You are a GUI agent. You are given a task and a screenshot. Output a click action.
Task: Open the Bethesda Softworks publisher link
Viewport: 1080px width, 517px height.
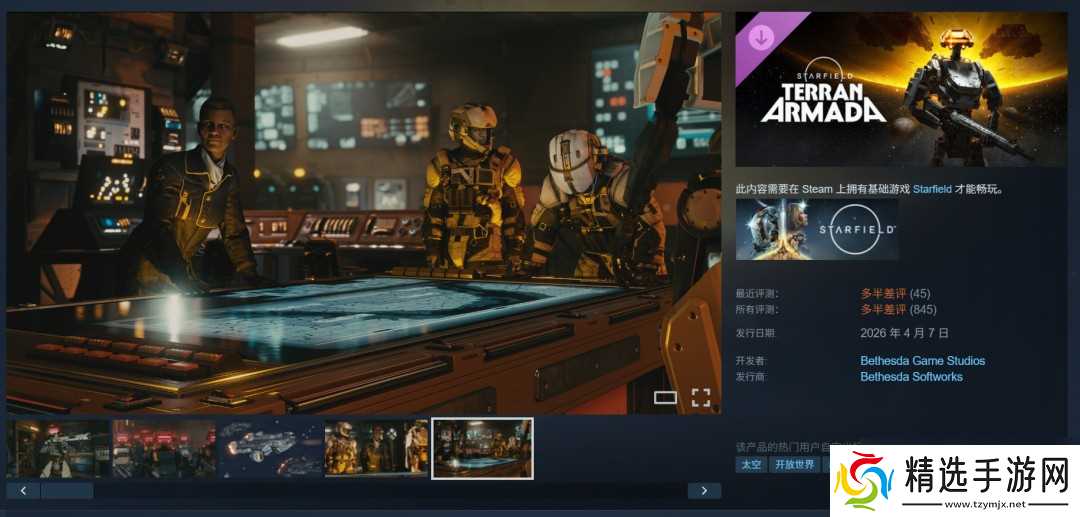click(x=911, y=377)
